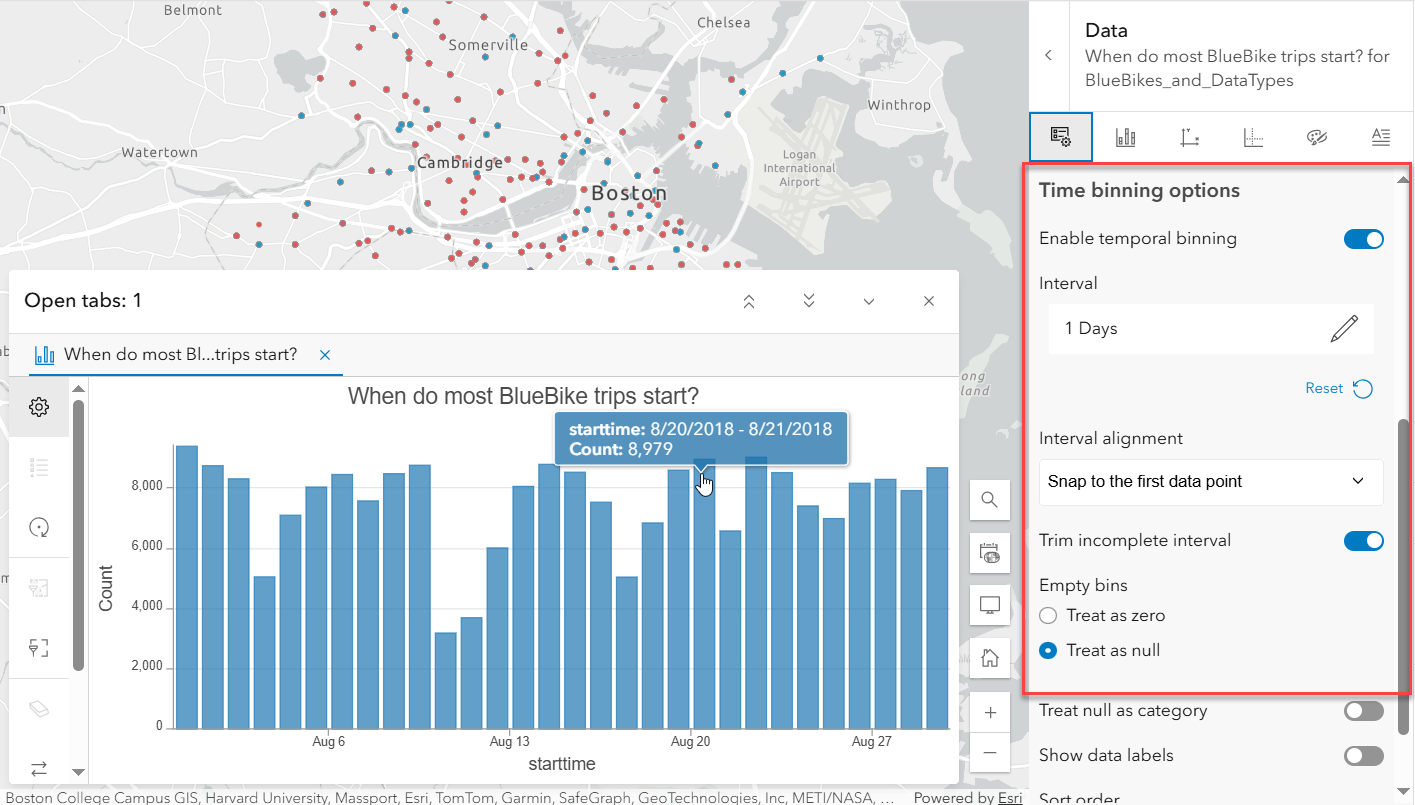Zoom out on the map

coord(990,752)
